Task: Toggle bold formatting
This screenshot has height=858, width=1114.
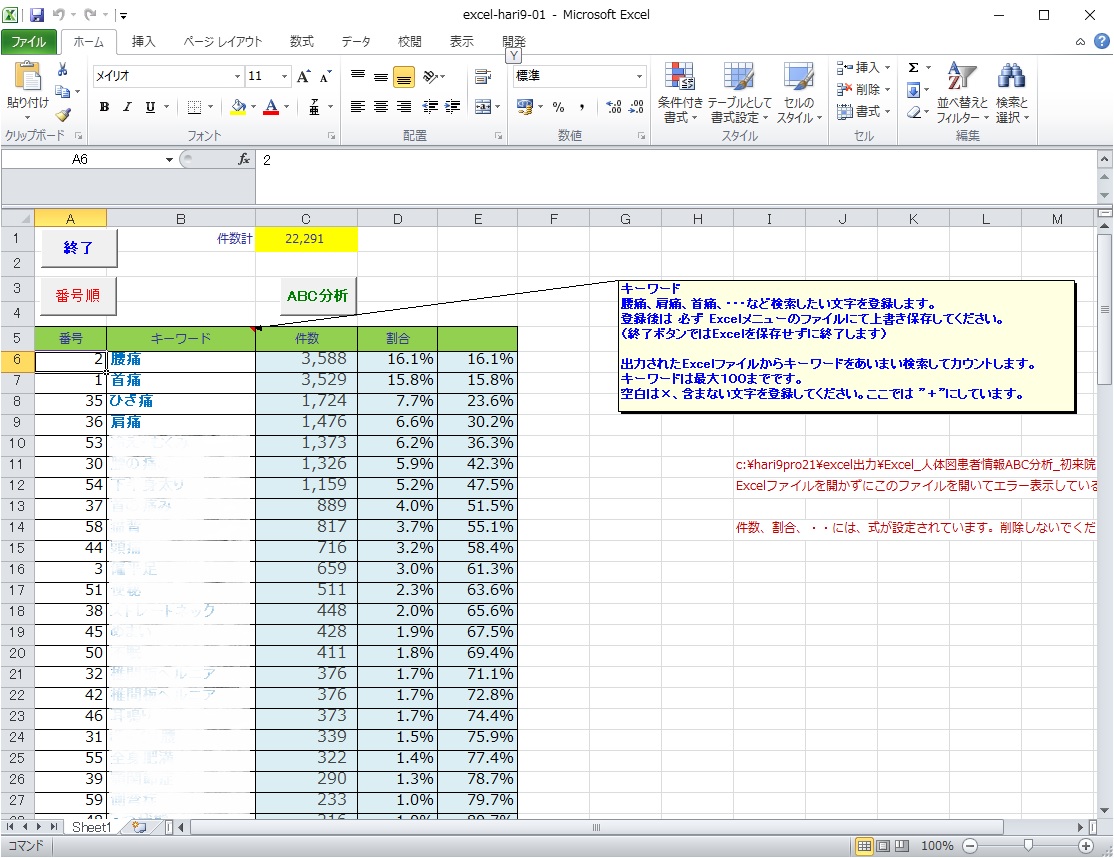Action: click(x=104, y=107)
